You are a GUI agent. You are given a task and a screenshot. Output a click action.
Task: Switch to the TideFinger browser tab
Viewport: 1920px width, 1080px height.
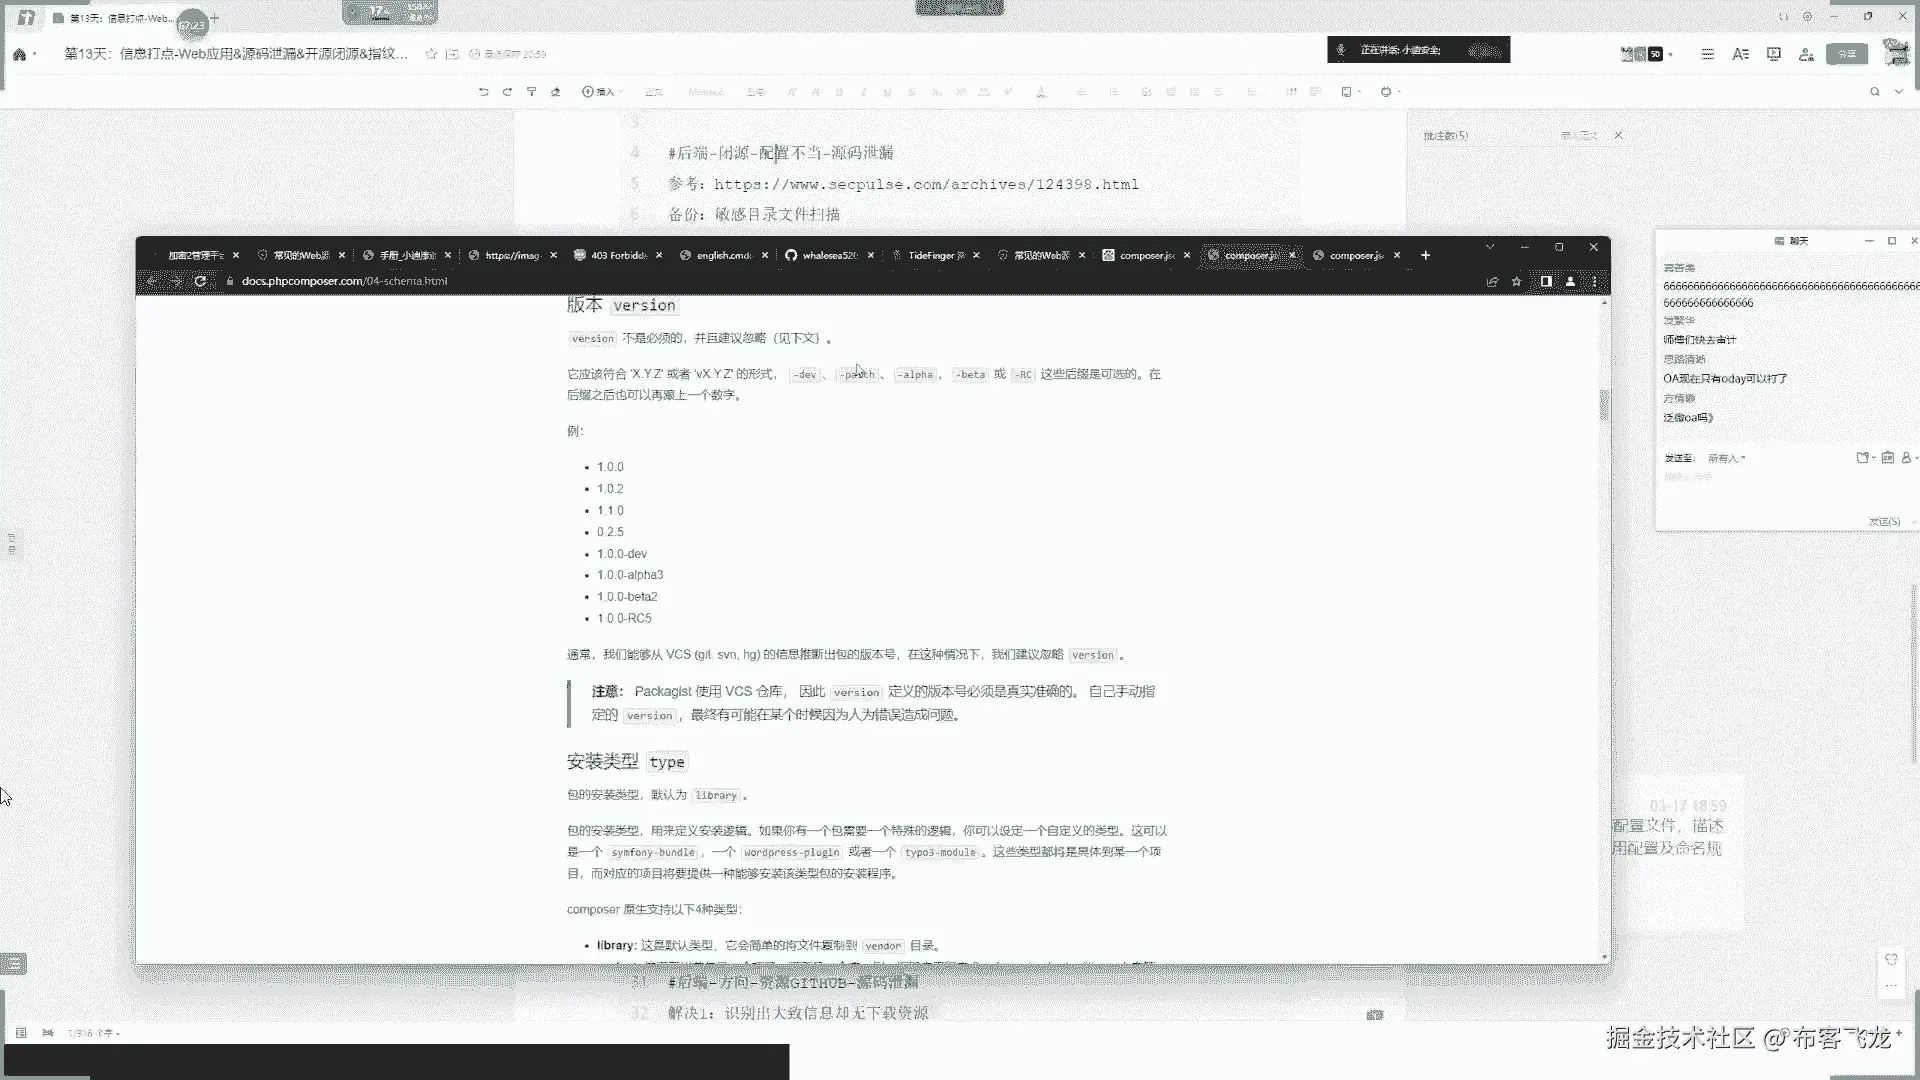click(935, 256)
